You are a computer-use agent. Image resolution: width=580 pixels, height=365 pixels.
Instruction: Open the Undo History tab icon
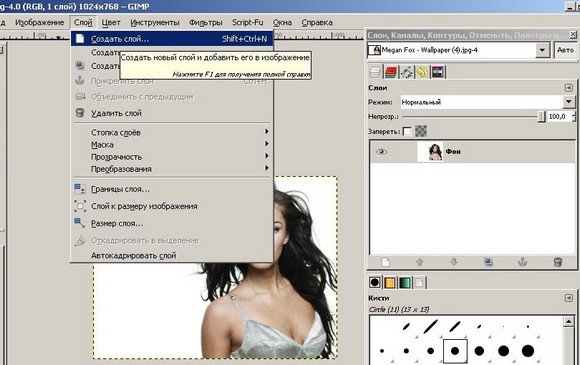point(422,72)
